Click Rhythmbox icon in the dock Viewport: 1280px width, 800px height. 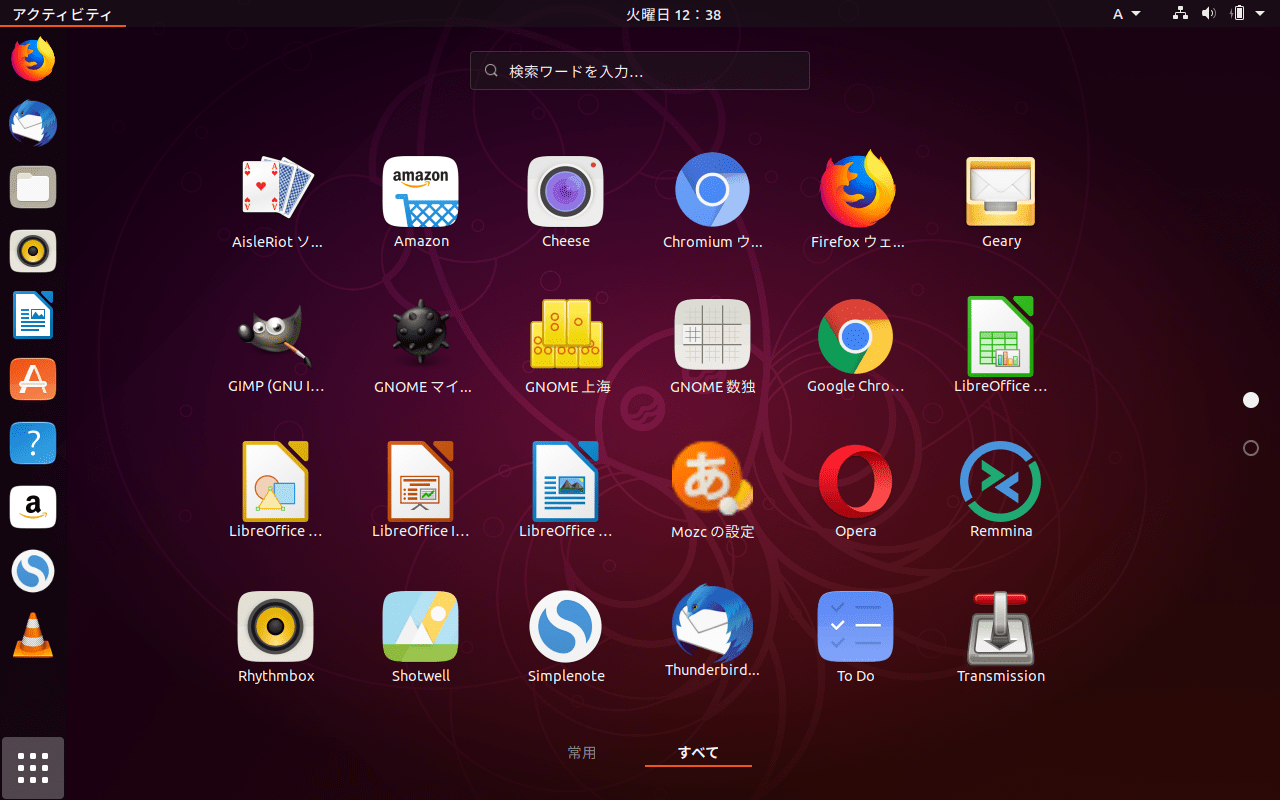coord(33,251)
